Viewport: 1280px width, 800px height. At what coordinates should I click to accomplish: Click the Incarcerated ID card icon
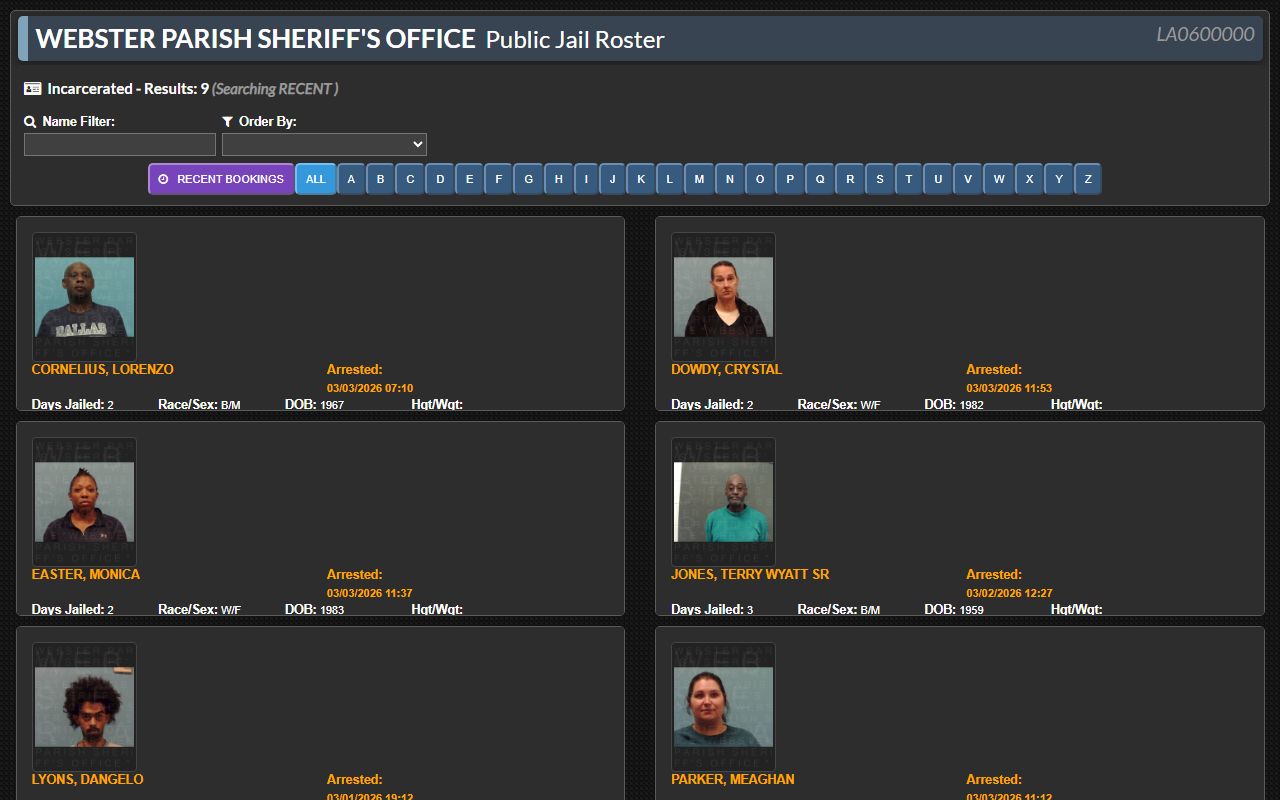coord(32,89)
